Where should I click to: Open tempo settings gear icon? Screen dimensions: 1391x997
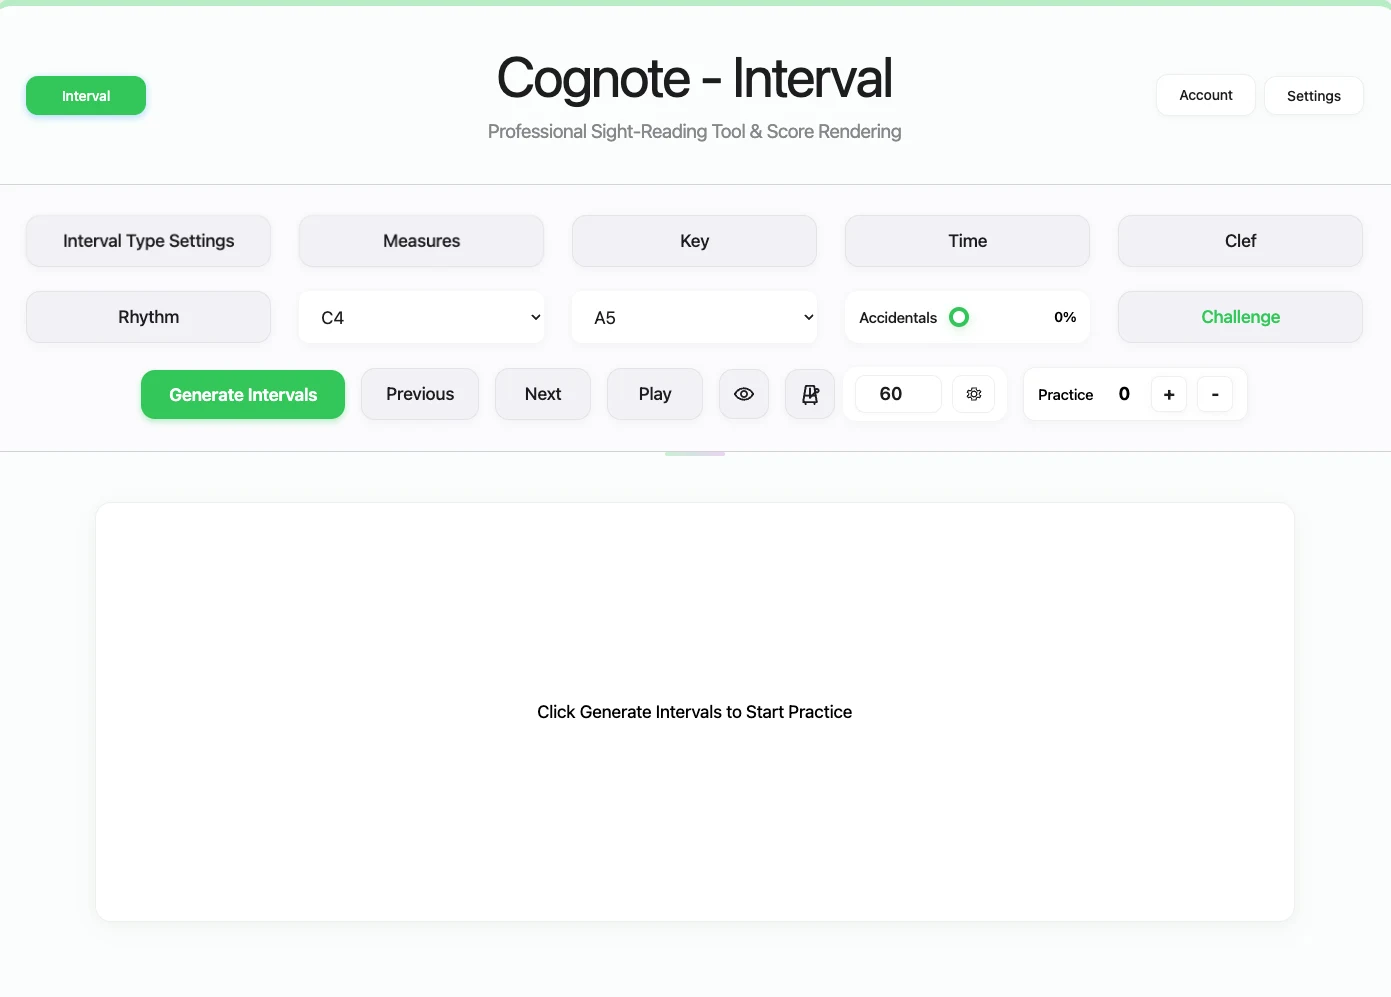[974, 394]
